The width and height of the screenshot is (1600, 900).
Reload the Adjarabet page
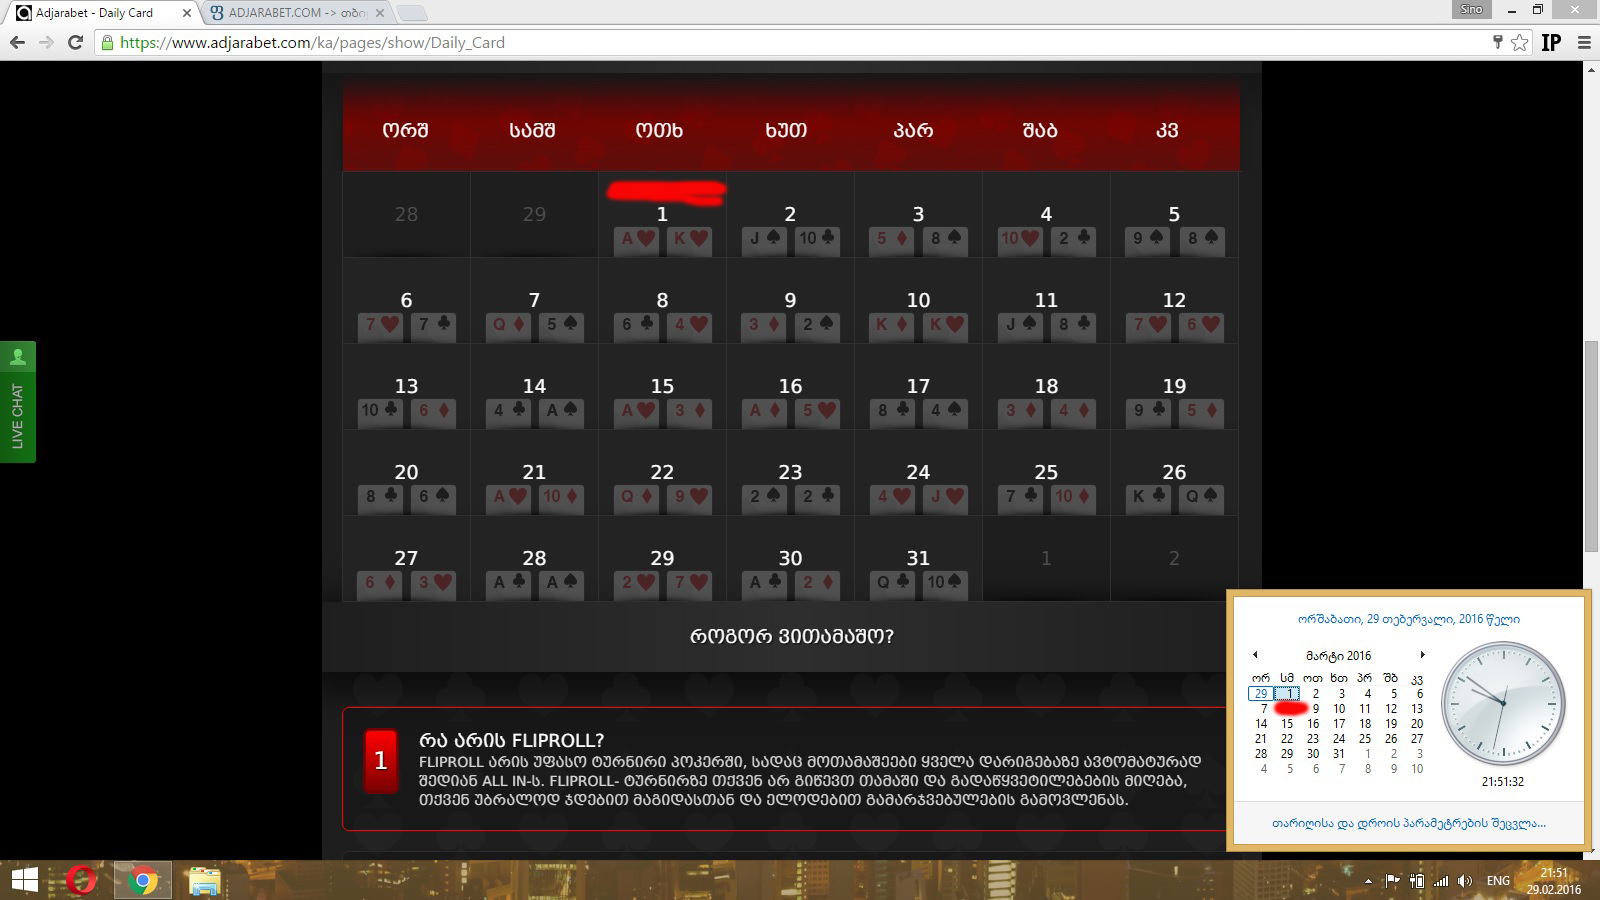[x=75, y=42]
